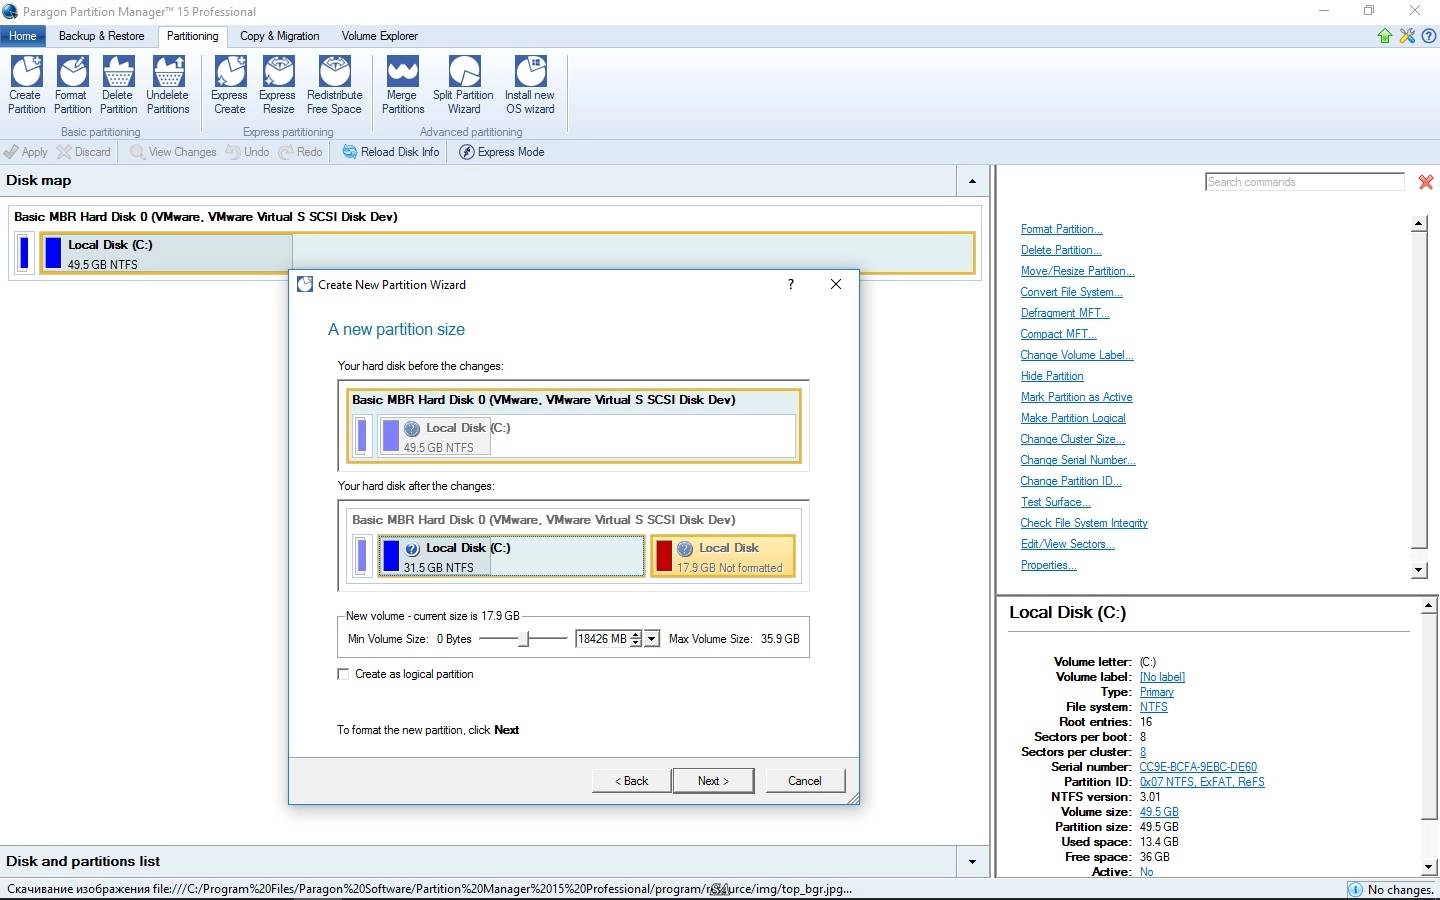
Task: Open Split Partition Wizard
Action: point(463,84)
